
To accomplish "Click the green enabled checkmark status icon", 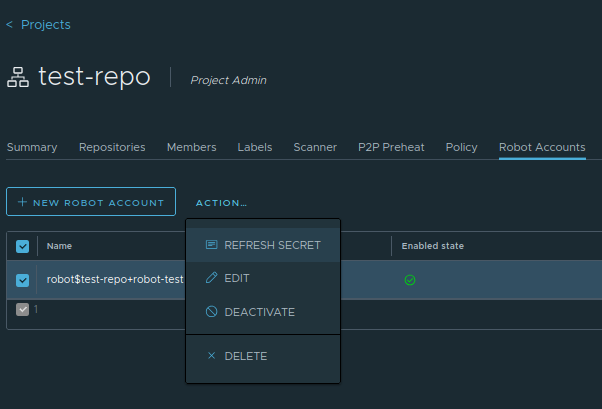I will click(x=410, y=280).
